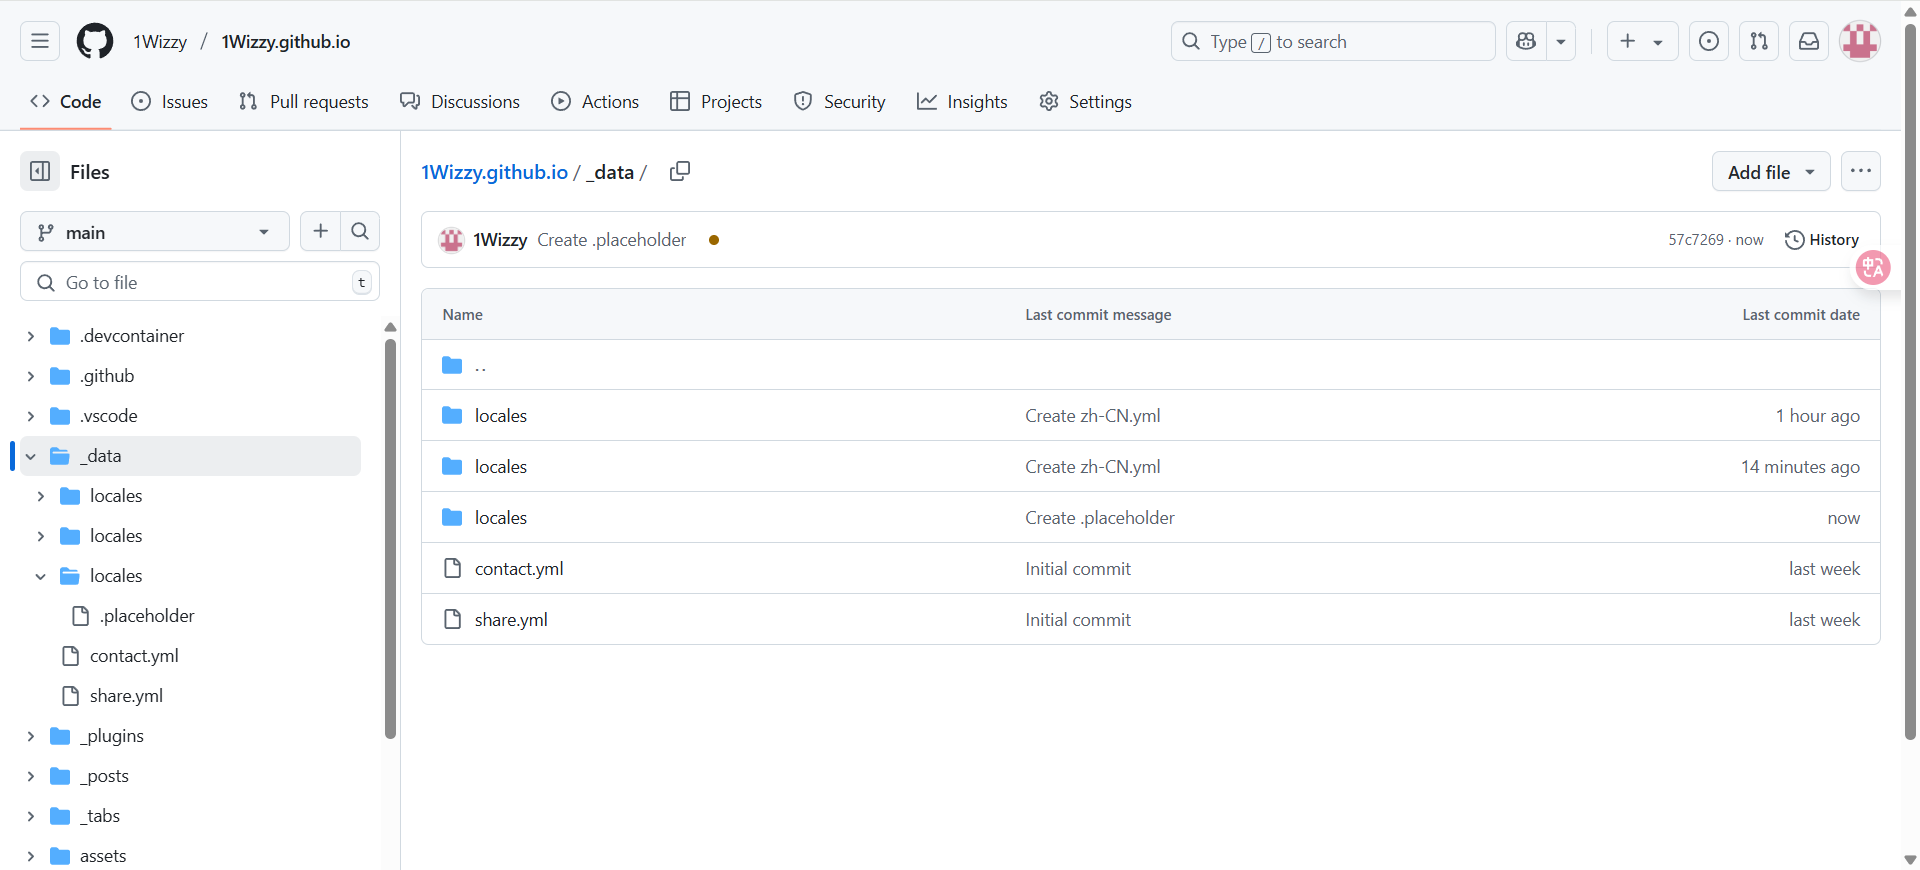The image size is (1920, 870).
Task: Open the global navigation hamburger menu
Action: (40, 41)
